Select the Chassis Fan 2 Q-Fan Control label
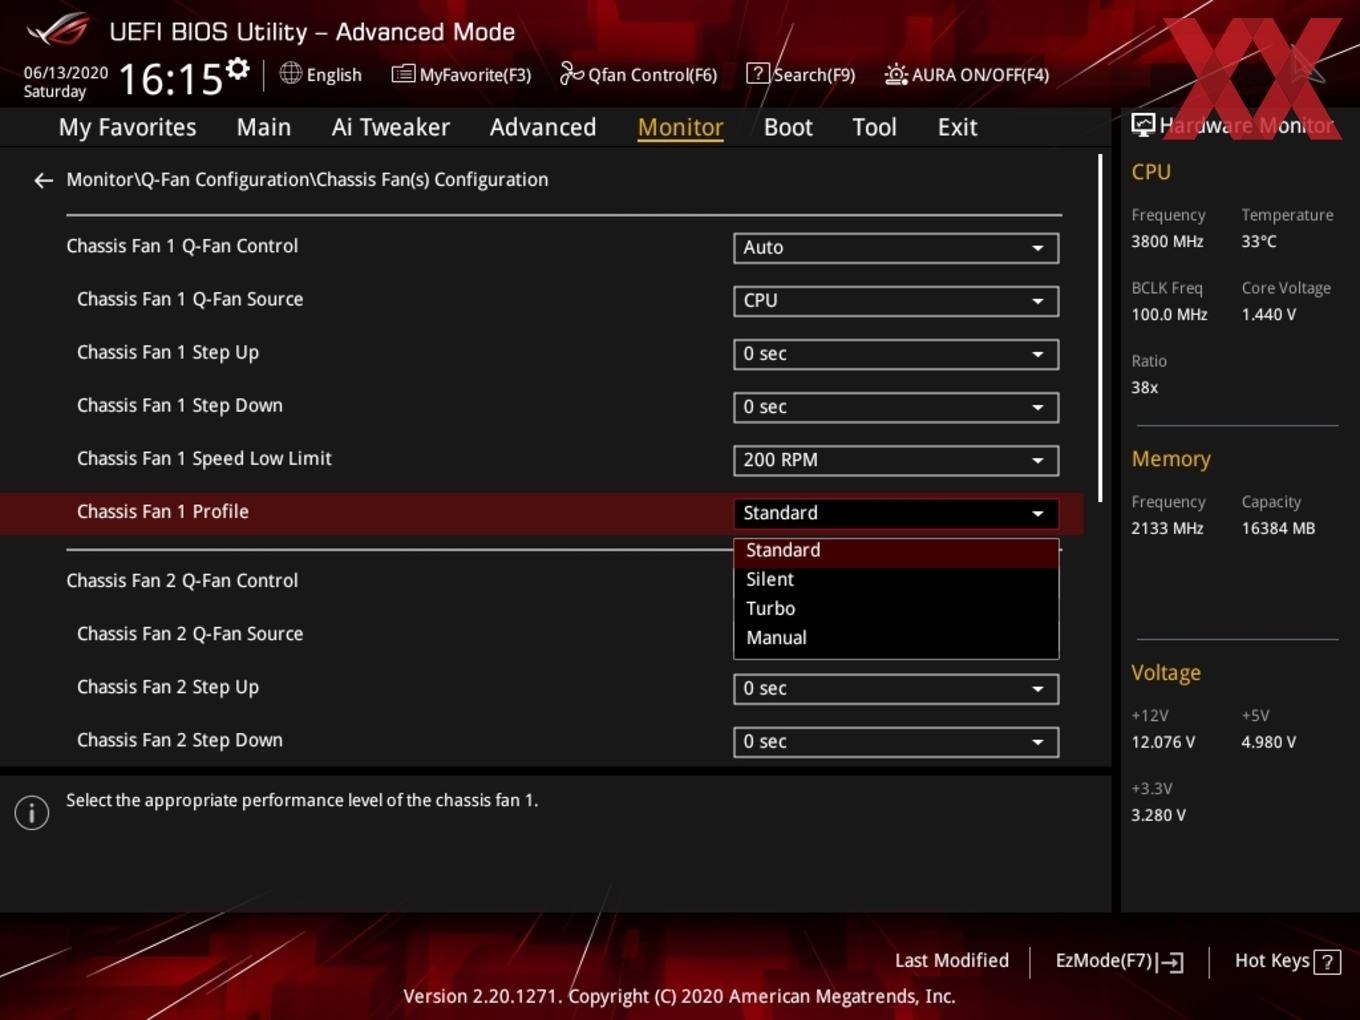 tap(182, 581)
